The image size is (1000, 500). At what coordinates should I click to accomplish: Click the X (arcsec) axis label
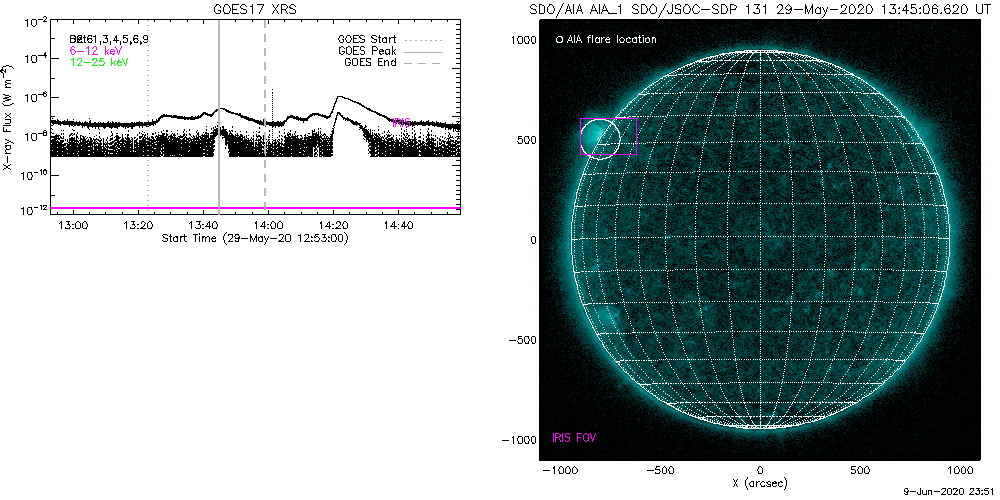click(x=760, y=483)
